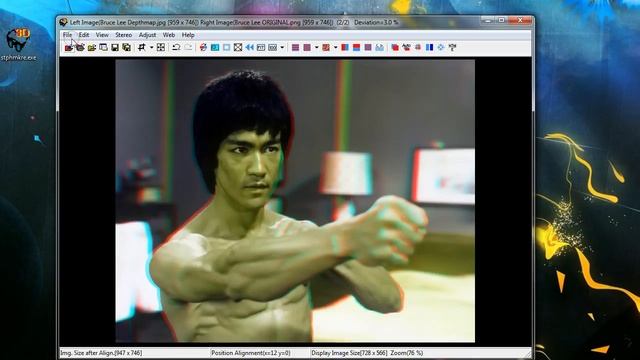
Task: Select the purple striped interlaced view icon
Action: pos(296,48)
